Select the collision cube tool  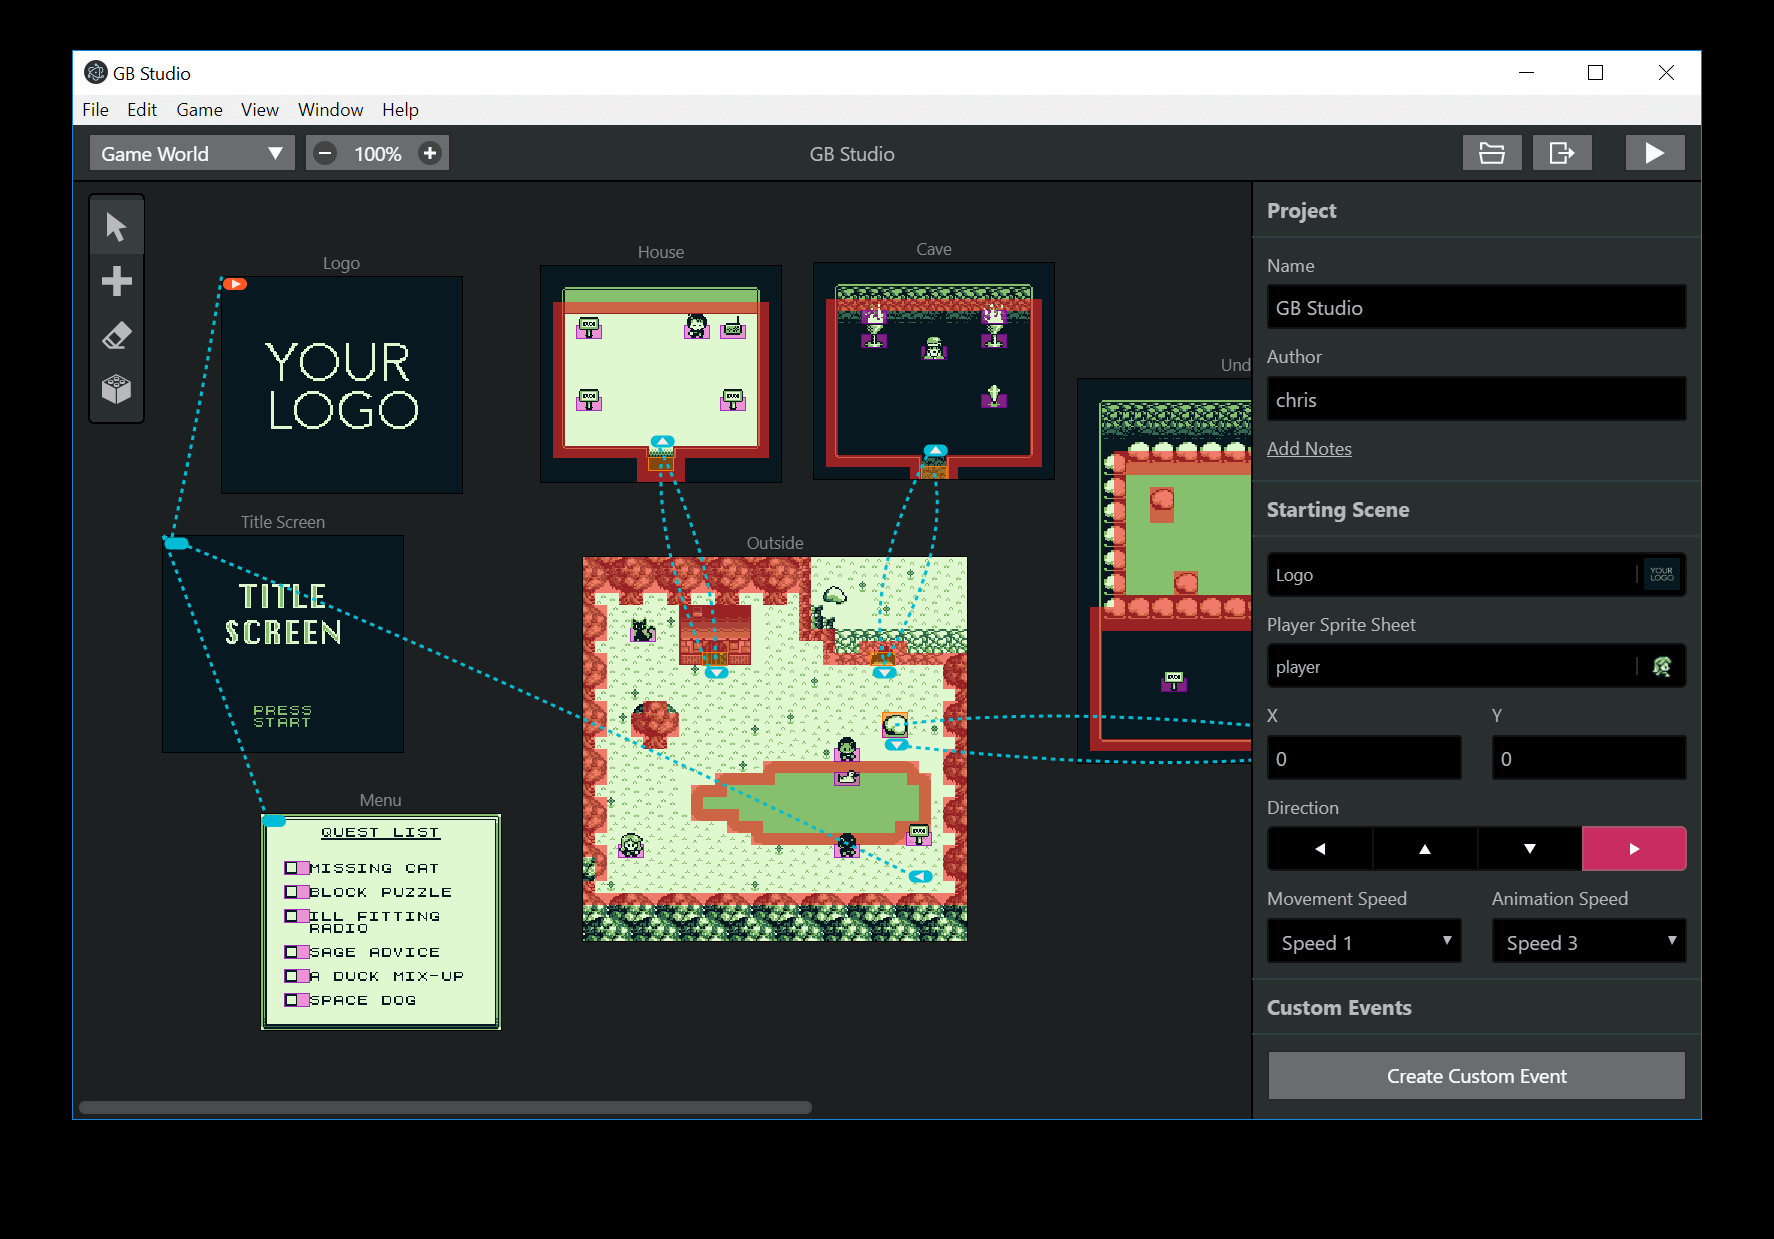pos(116,389)
